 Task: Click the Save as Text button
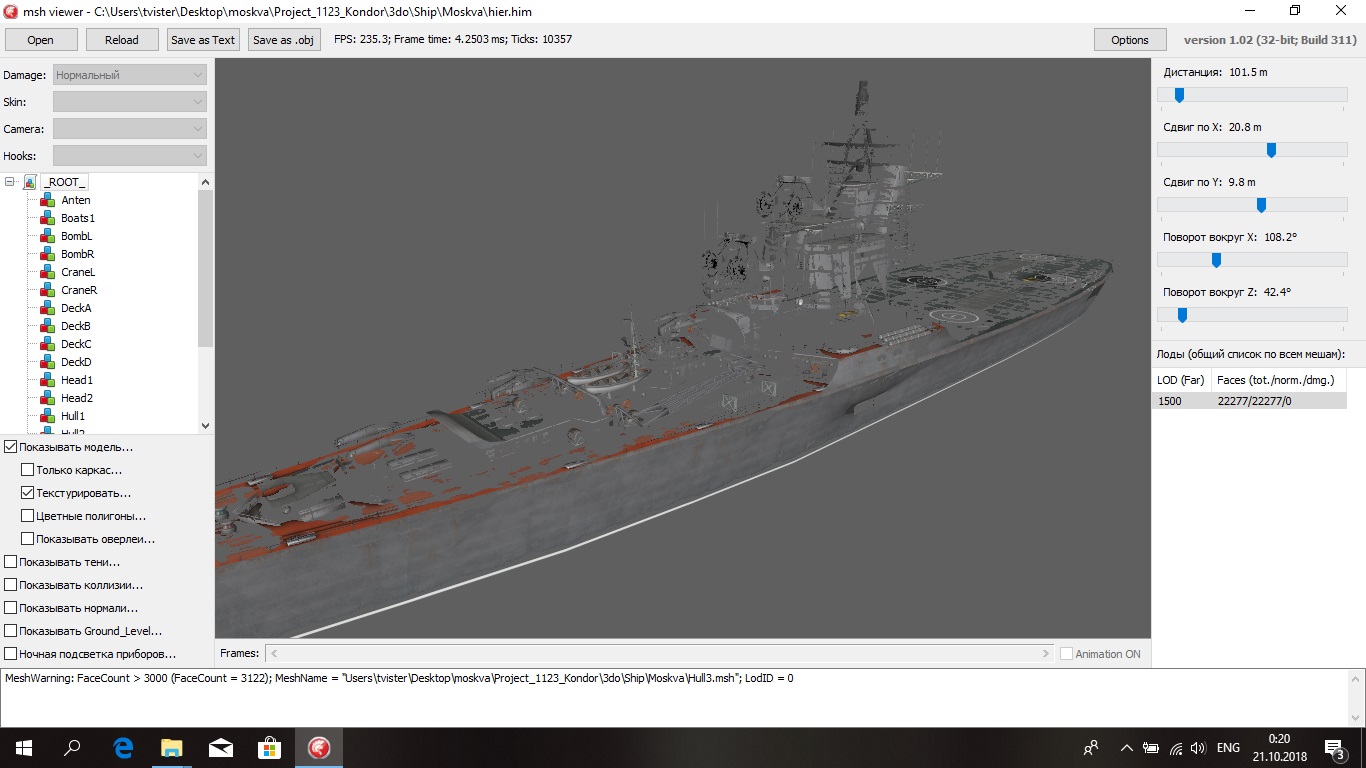coord(203,40)
